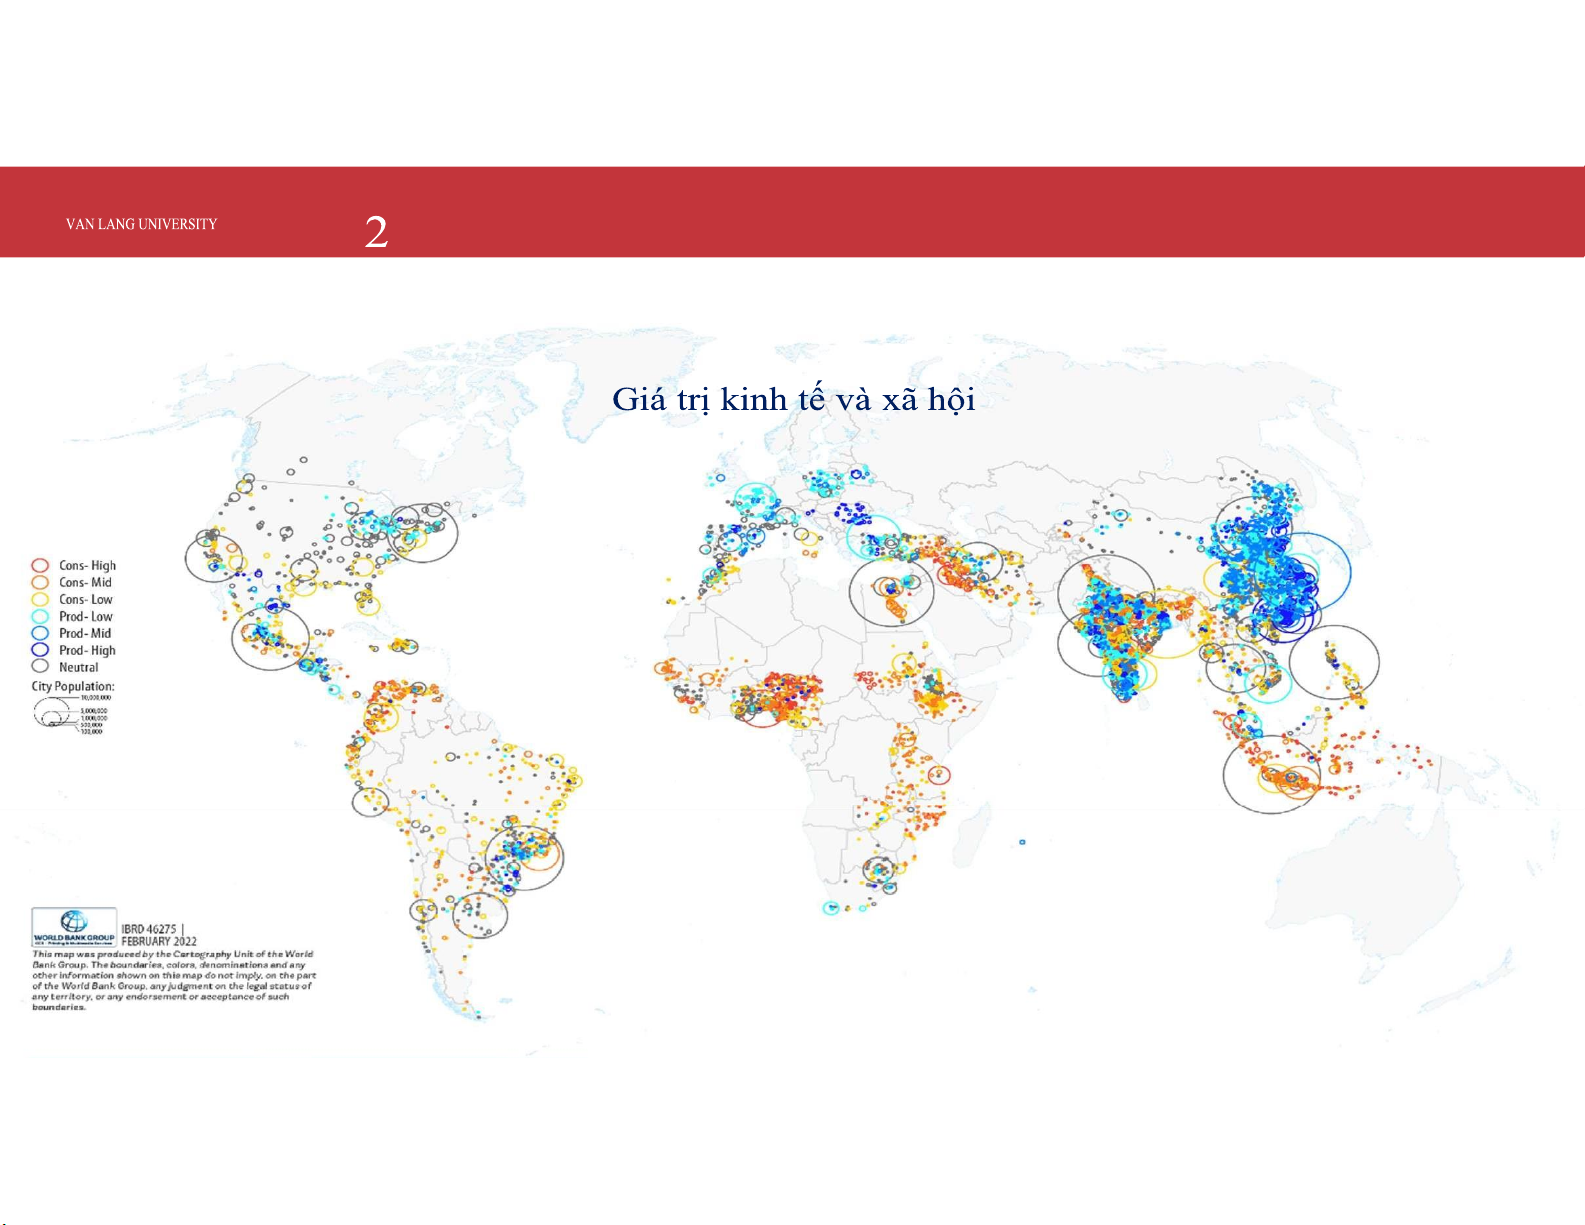Click the 'Cons- Low' legend label text
Viewport: 1585px width, 1225px height.
[x=85, y=600]
